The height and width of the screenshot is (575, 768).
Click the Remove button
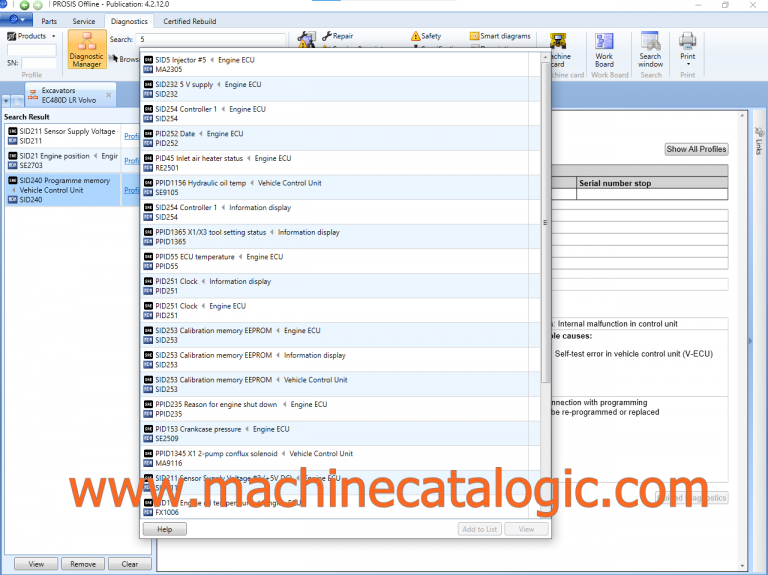coord(83,564)
